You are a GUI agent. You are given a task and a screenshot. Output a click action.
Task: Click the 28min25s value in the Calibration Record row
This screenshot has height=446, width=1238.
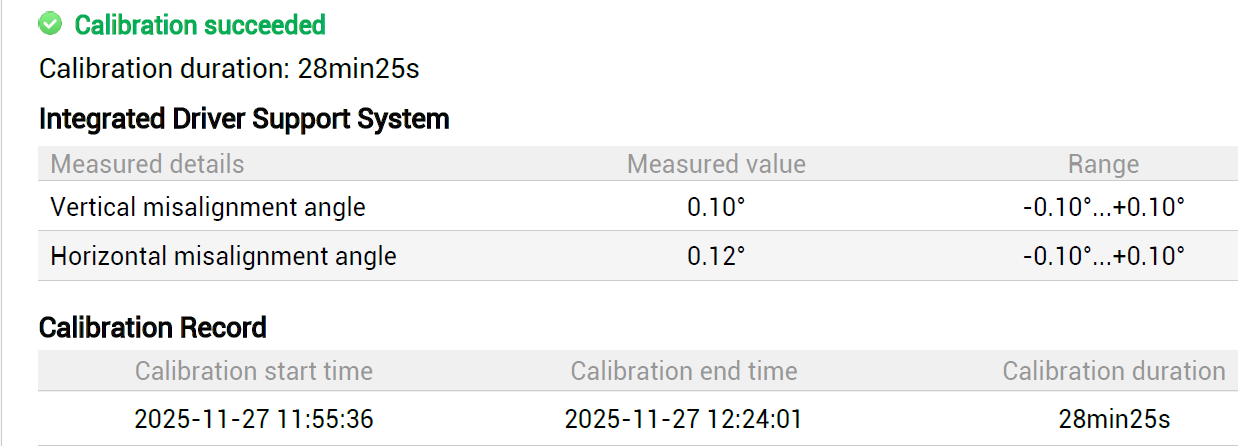click(x=1114, y=419)
